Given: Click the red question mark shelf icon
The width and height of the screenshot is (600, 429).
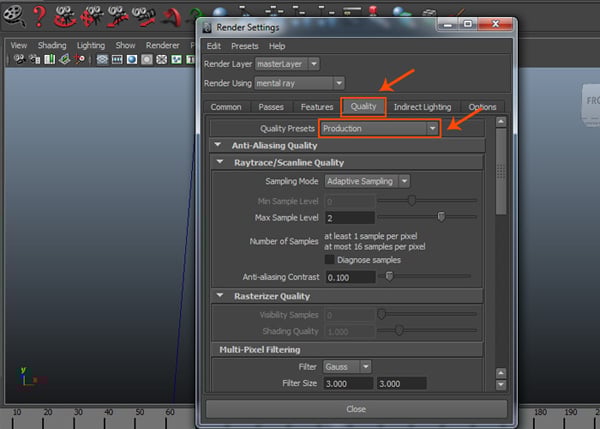Looking at the screenshot, I should click(39, 16).
